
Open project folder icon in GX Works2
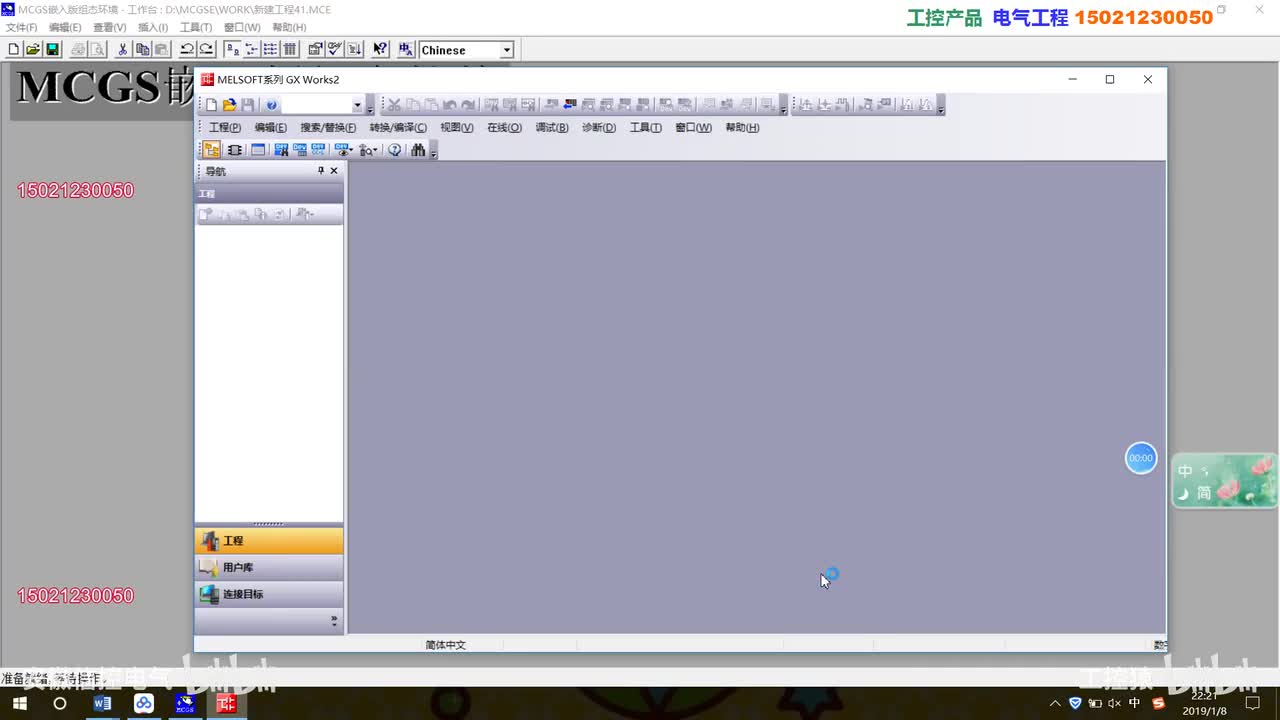[229, 105]
